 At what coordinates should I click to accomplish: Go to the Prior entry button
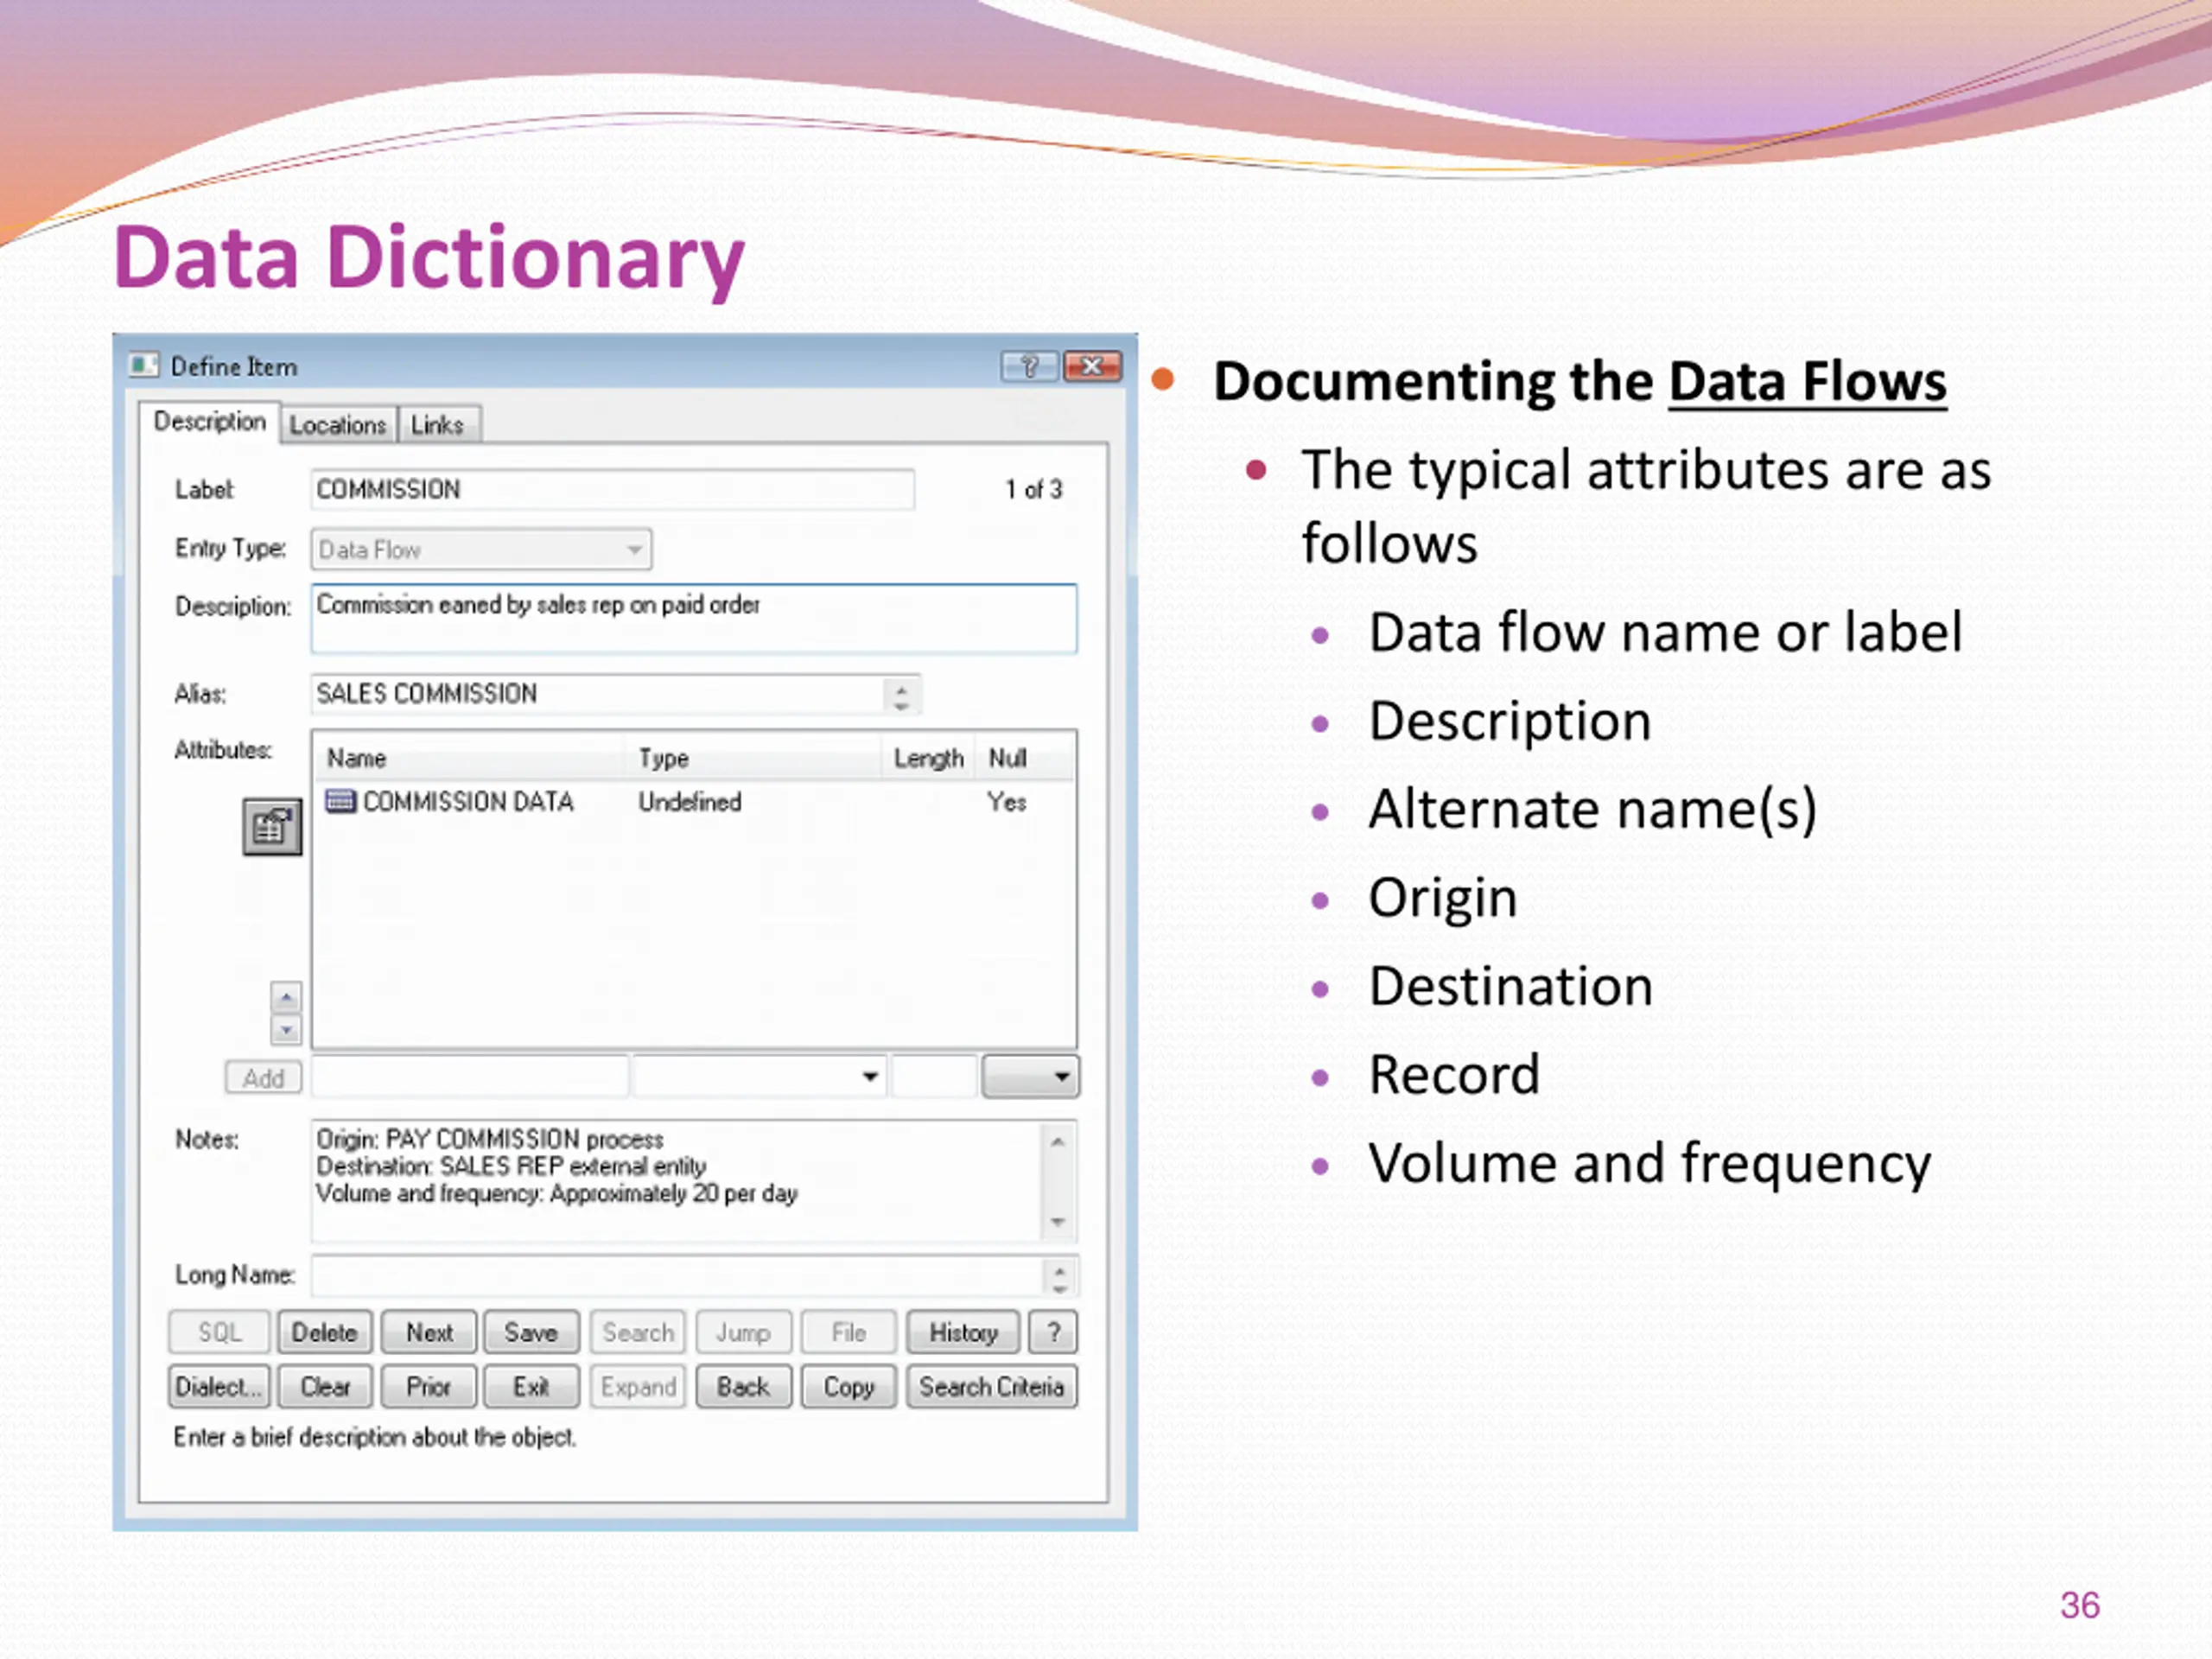tap(429, 1387)
